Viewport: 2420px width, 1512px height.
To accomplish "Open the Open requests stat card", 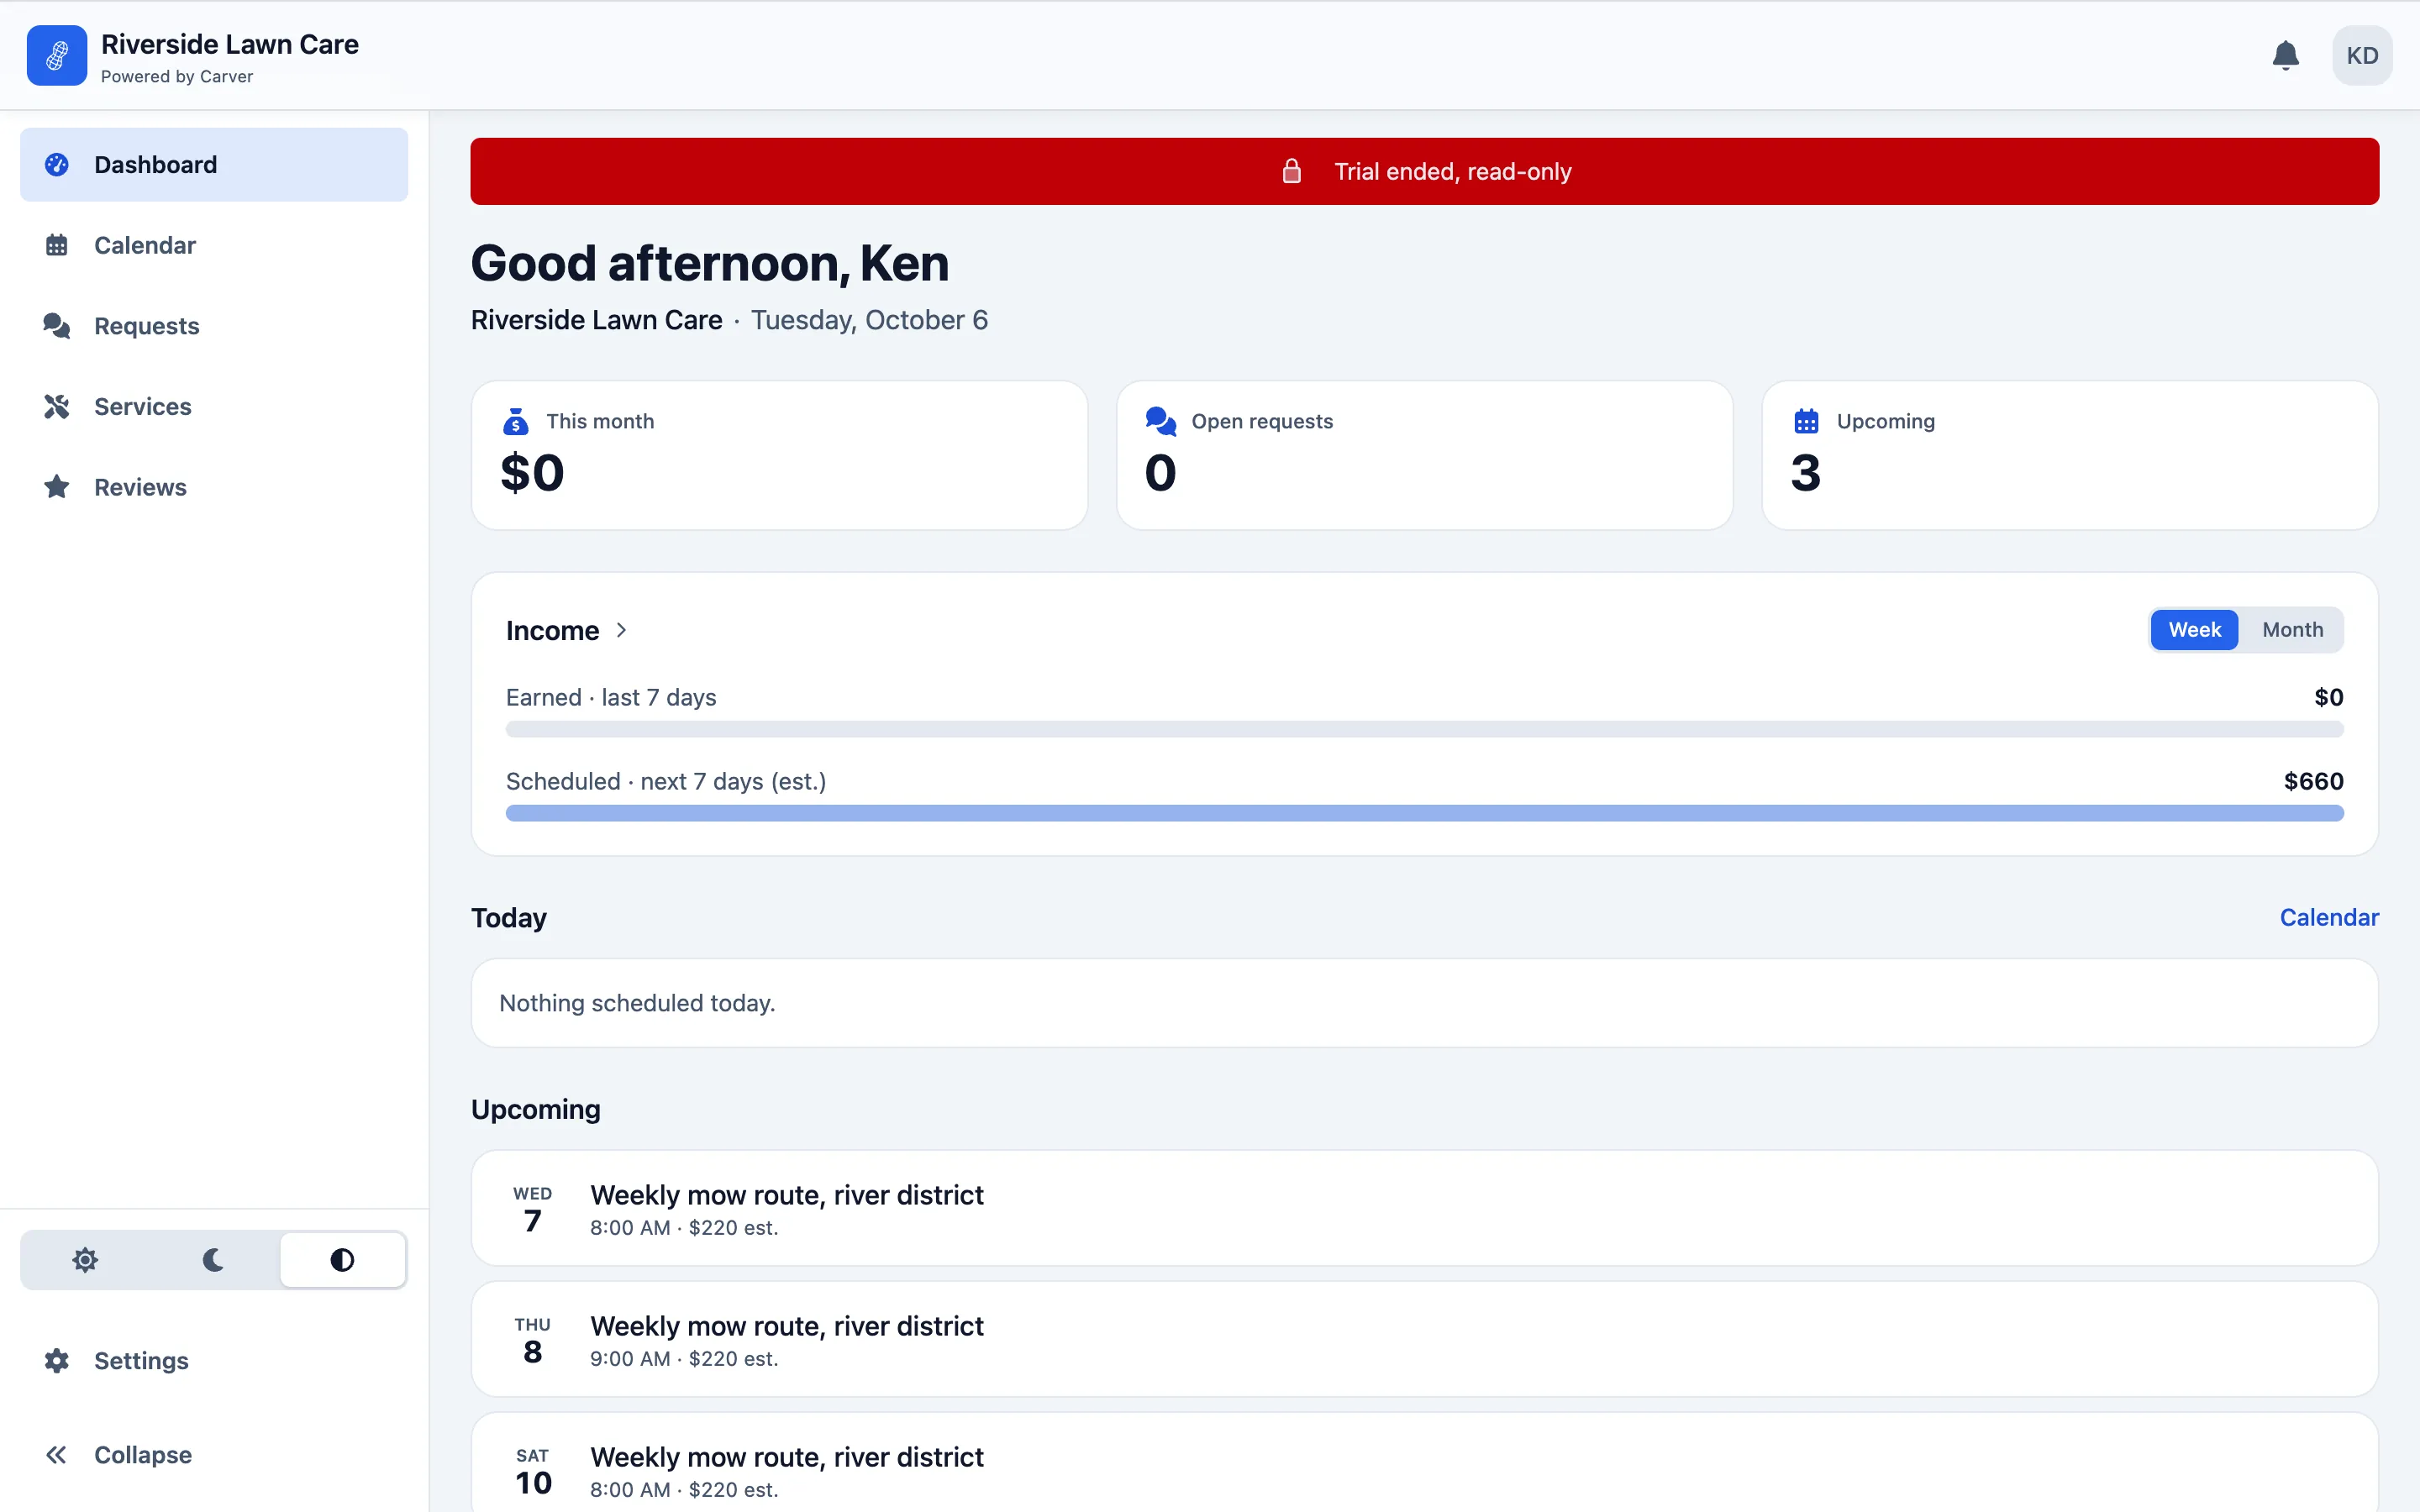I will 1425,455.
